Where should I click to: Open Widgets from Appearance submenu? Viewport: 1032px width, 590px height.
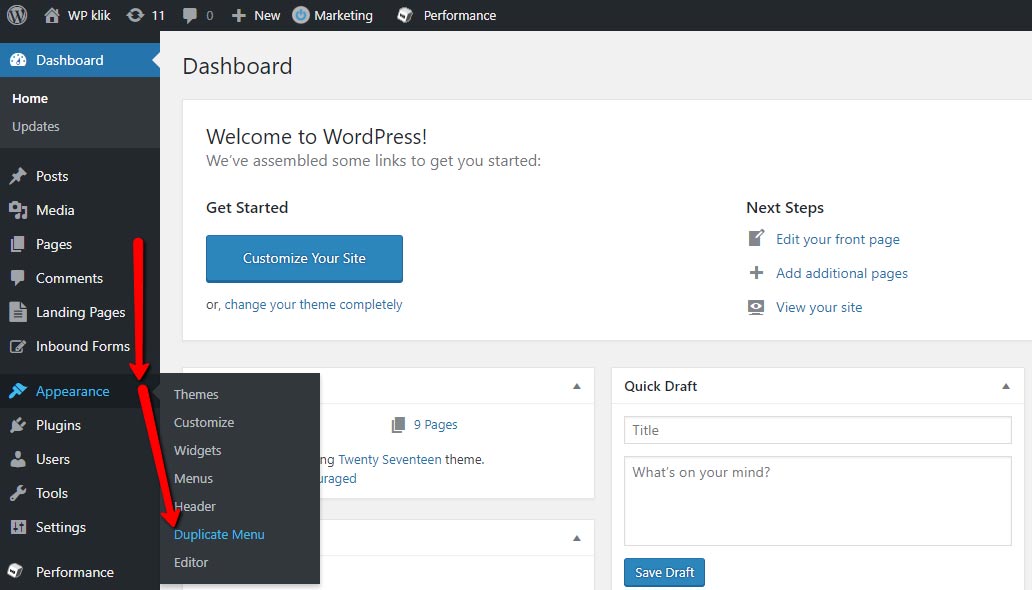coord(197,450)
